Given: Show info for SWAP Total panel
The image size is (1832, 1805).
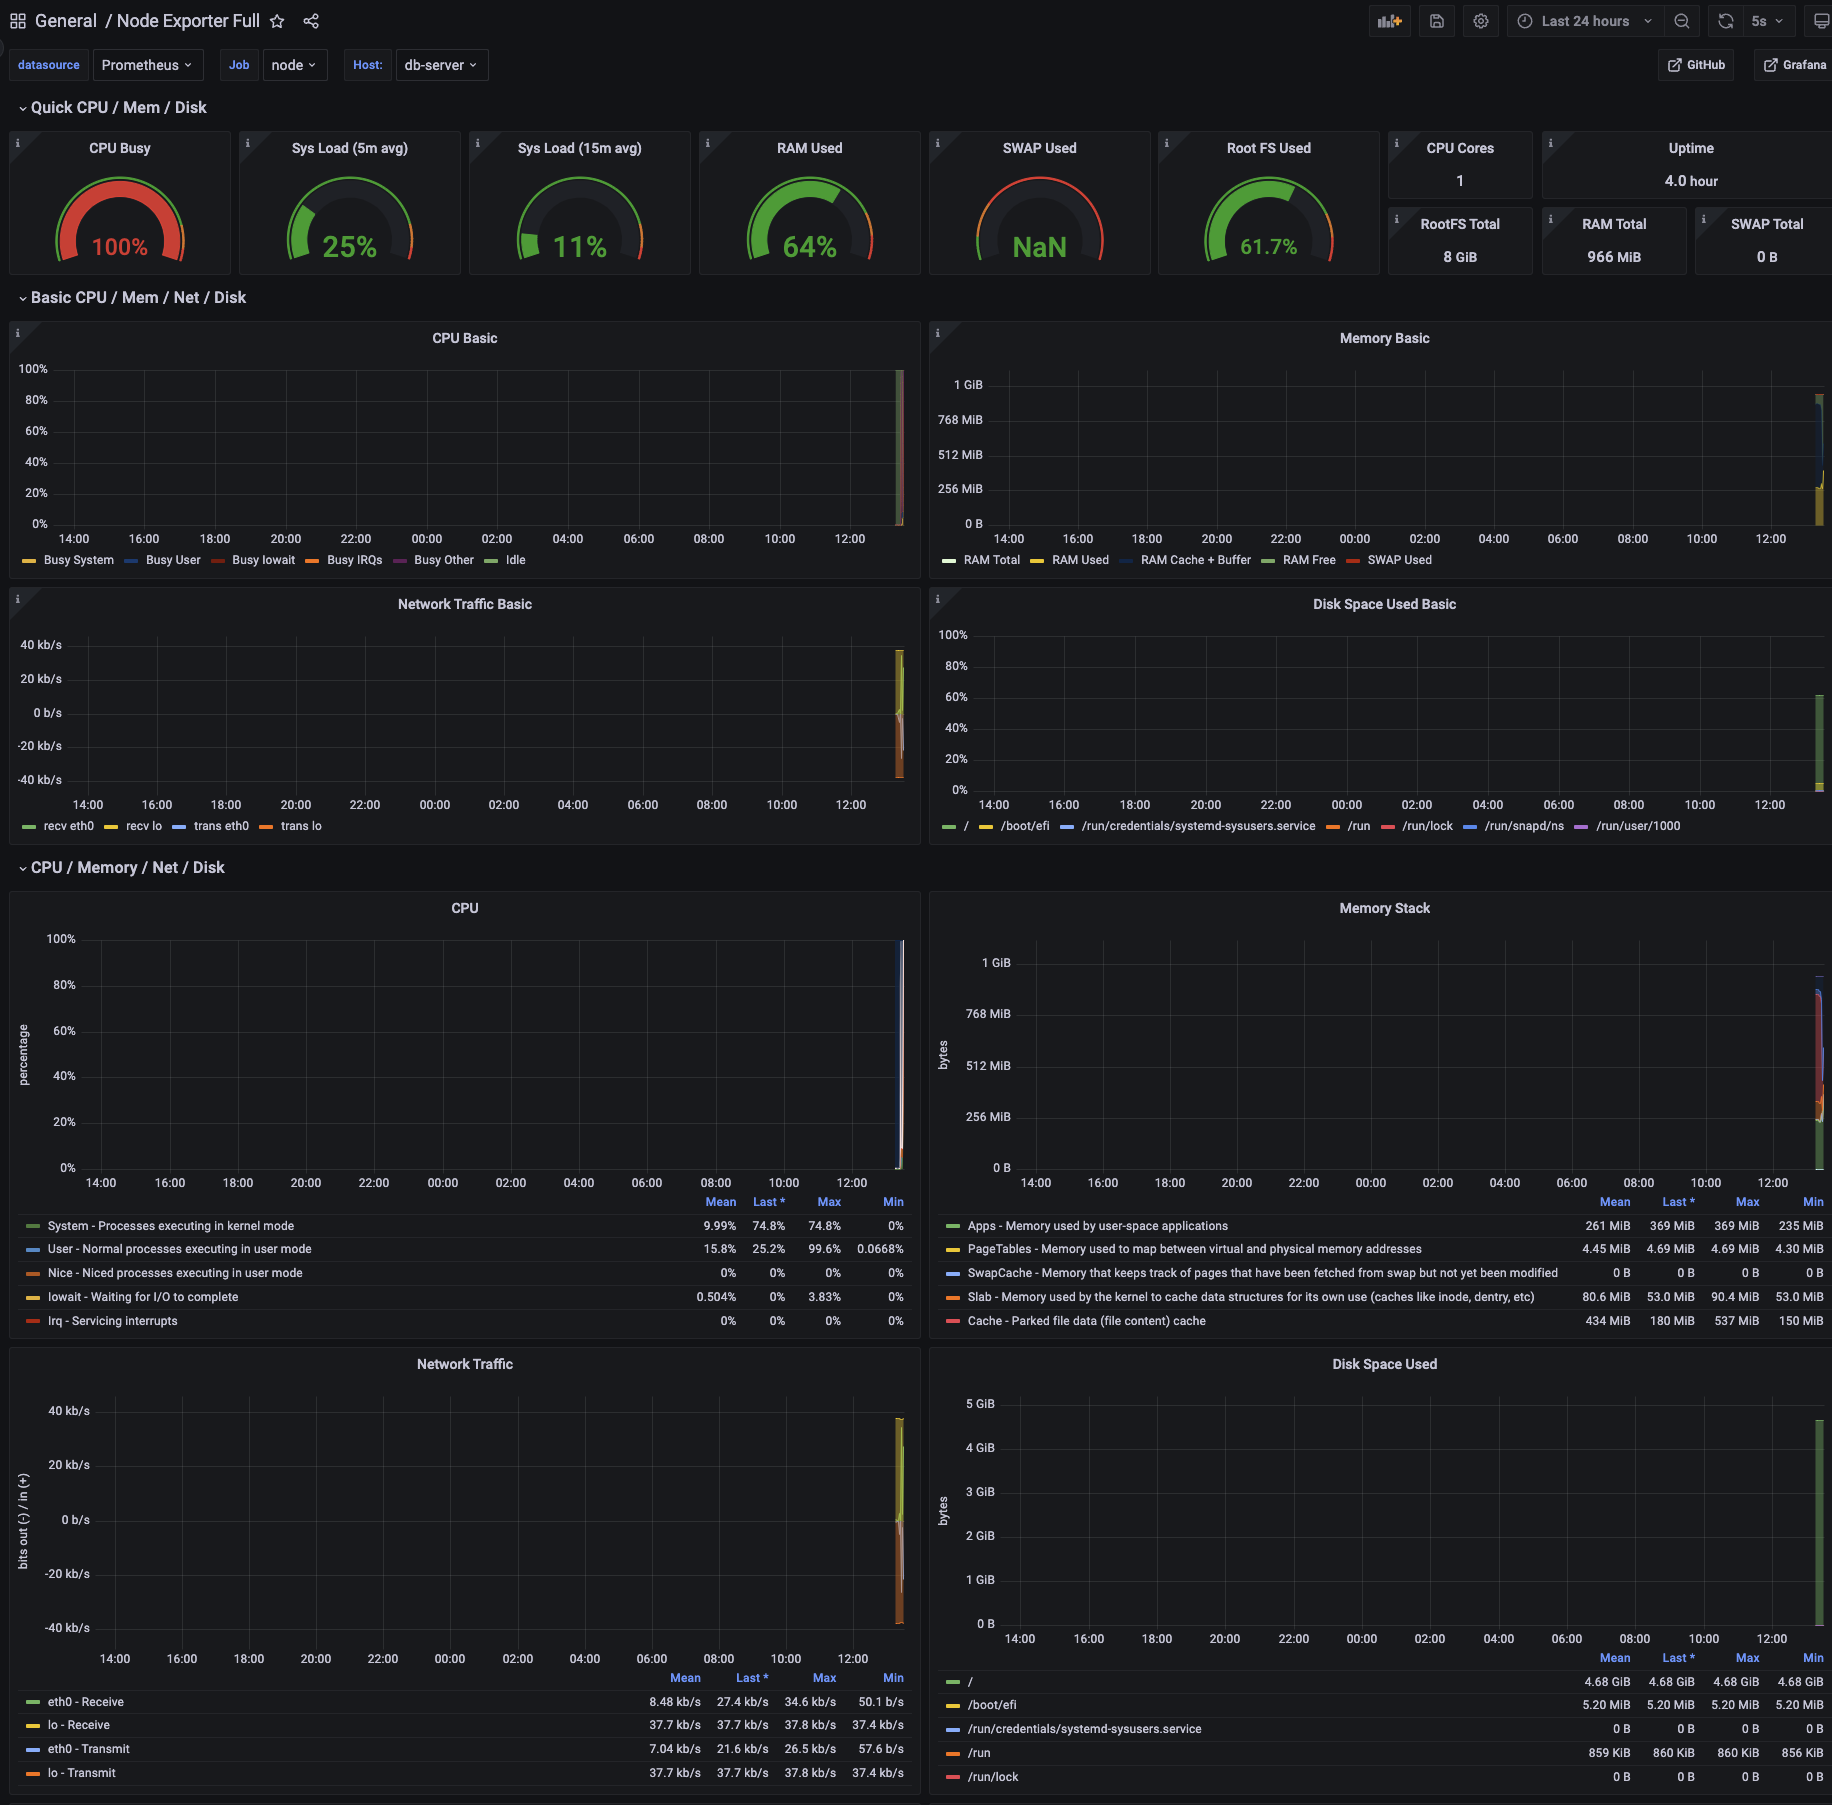Looking at the screenshot, I should point(1703,219).
